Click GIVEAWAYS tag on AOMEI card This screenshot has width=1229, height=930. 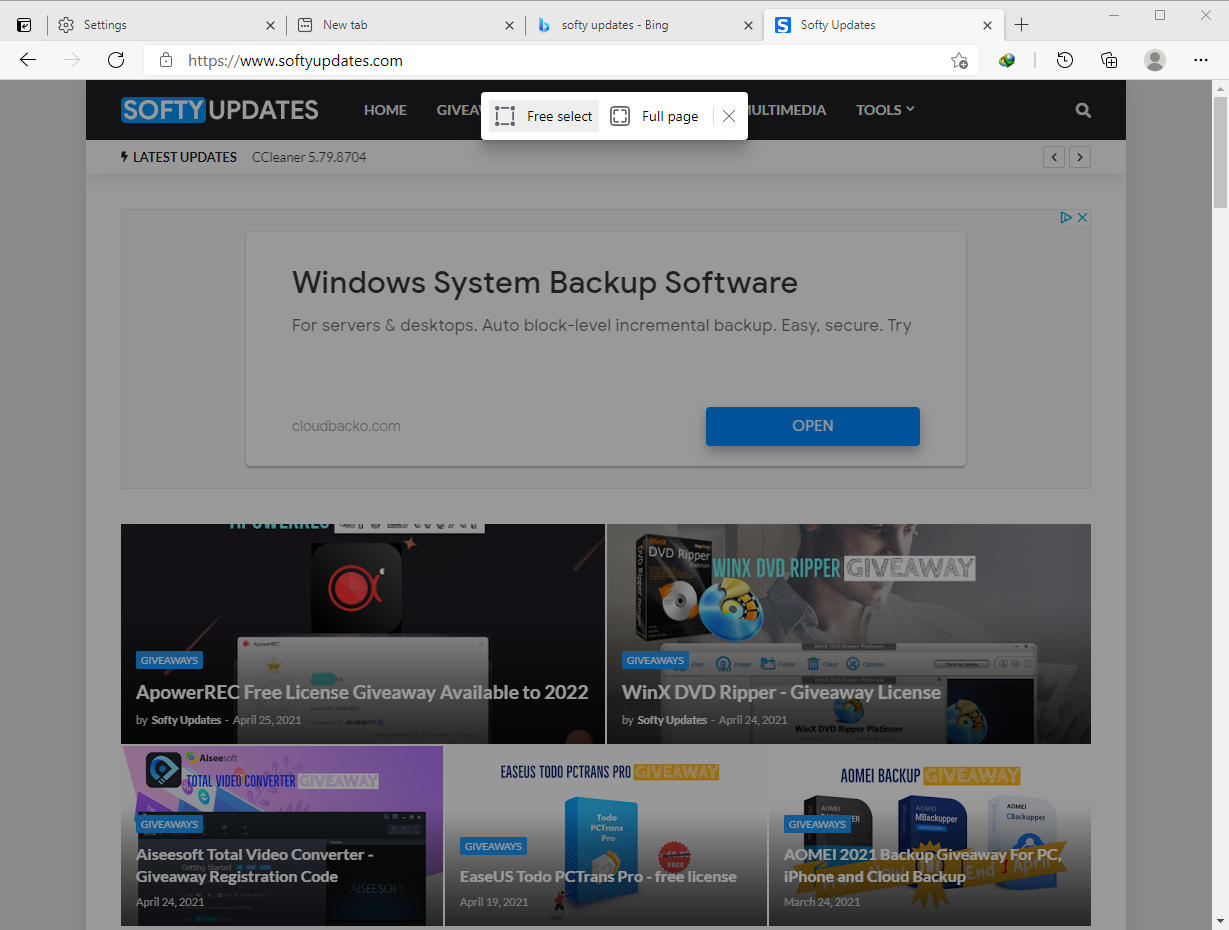click(x=817, y=824)
